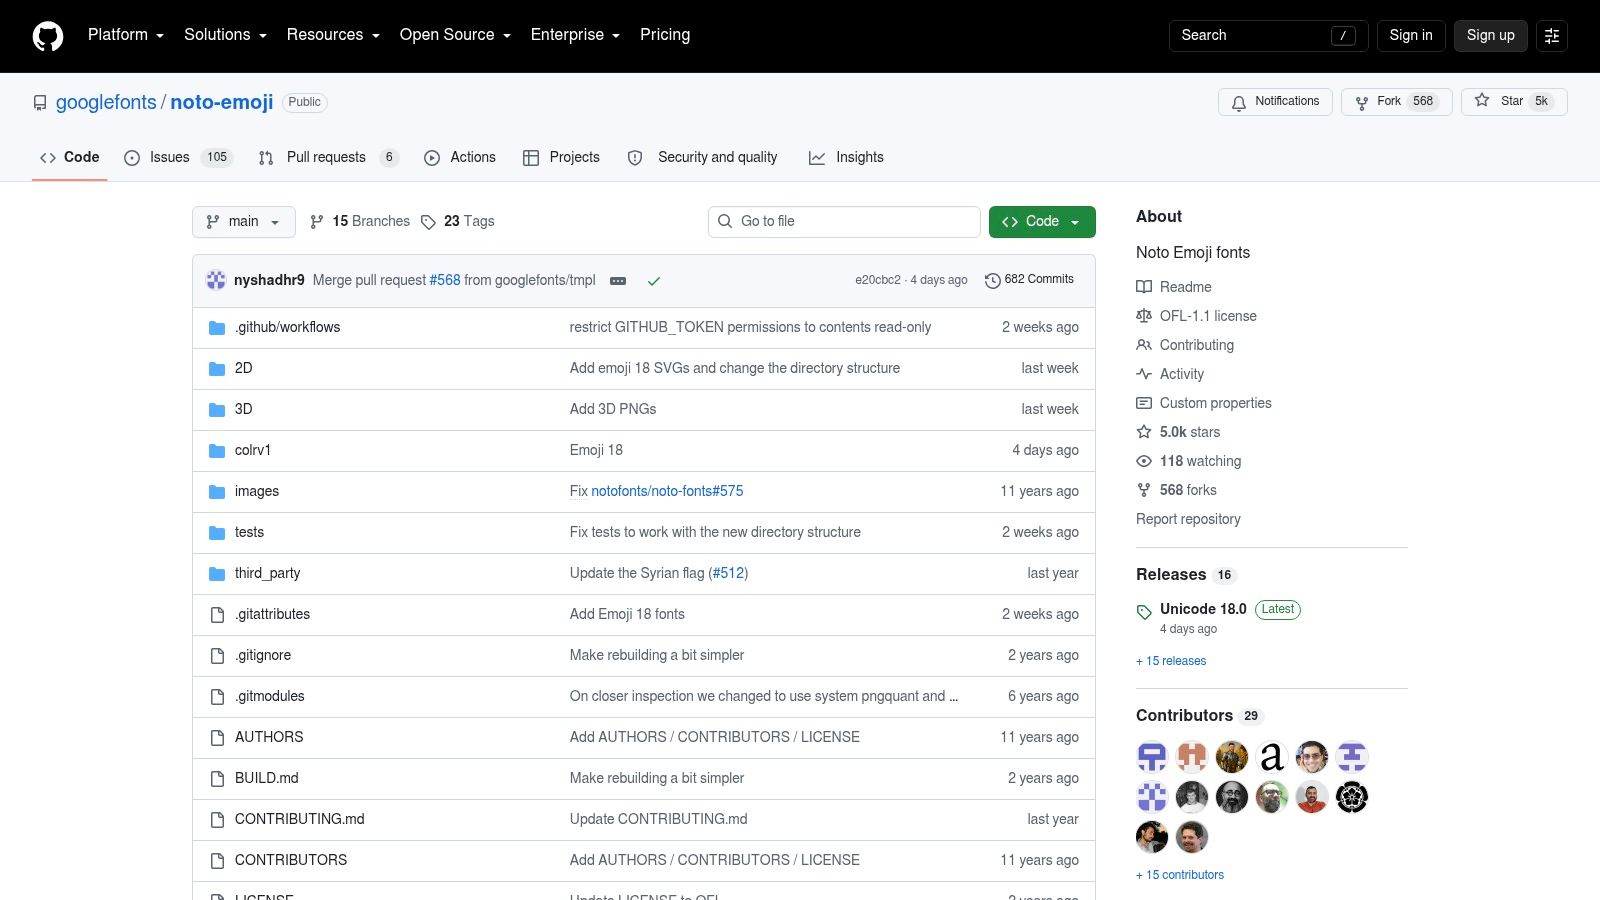
Task: Open the tests folder
Action: 249,533
